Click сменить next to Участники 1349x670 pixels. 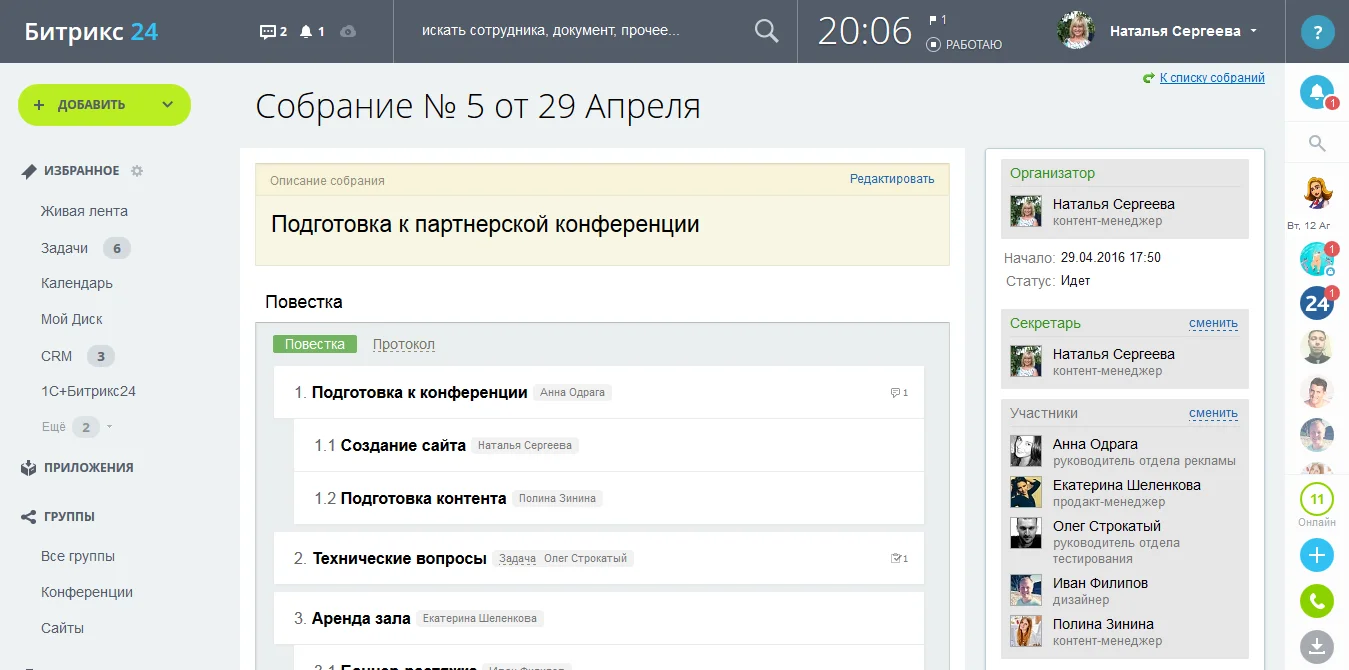coord(1212,413)
